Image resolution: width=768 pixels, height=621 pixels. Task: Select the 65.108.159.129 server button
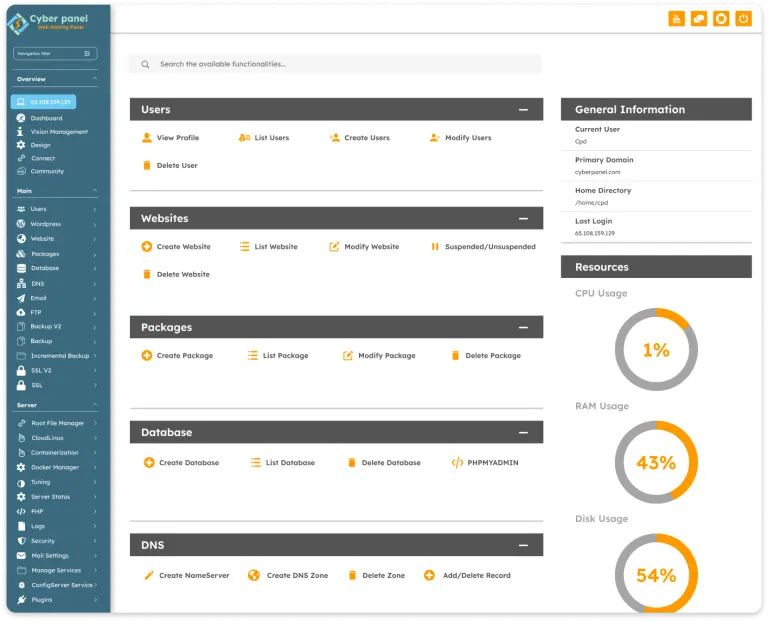[43, 102]
